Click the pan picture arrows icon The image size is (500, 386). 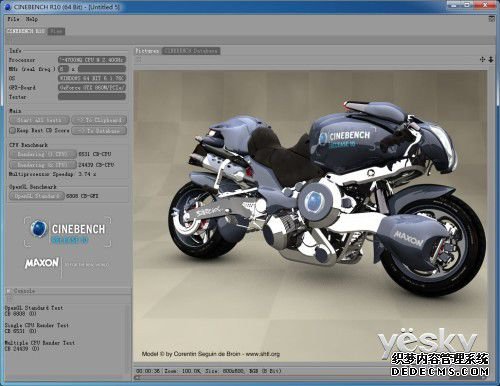[x=482, y=59]
